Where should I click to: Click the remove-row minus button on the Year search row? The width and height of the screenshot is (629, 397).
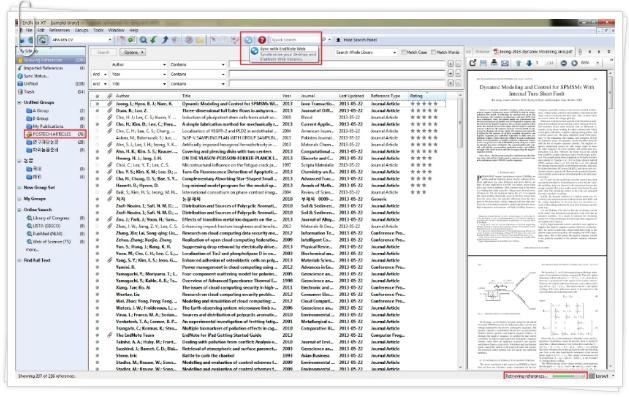click(458, 74)
